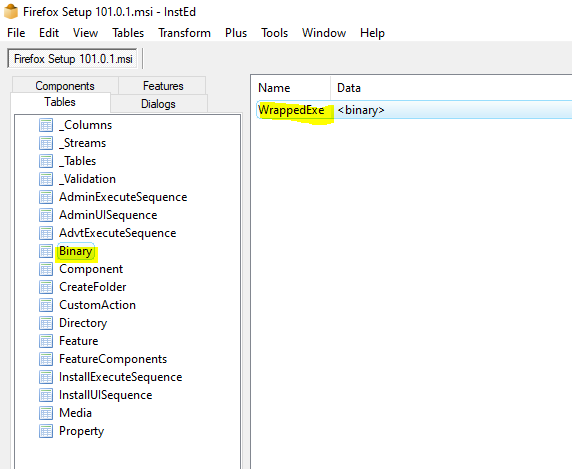
Task: Click the Property table icon
Action: [x=46, y=431]
